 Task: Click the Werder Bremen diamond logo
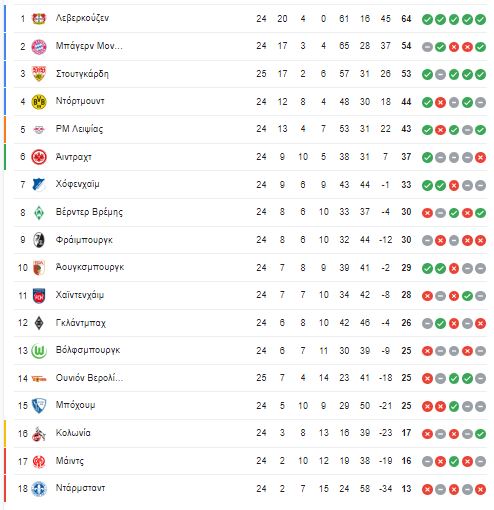39,213
